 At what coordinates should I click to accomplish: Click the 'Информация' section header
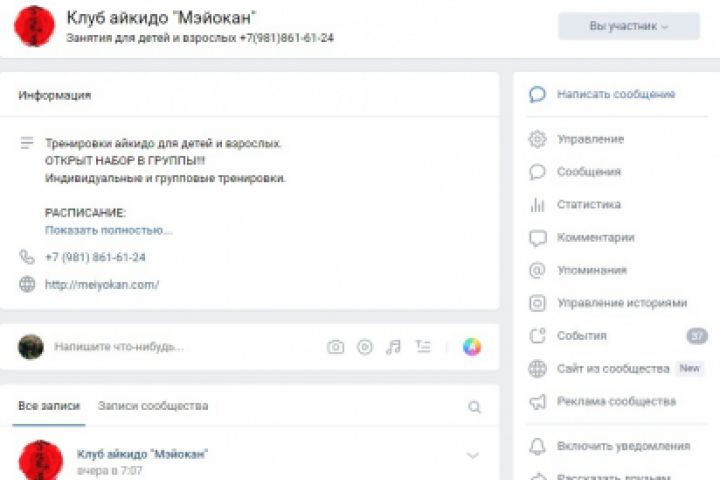[55, 95]
